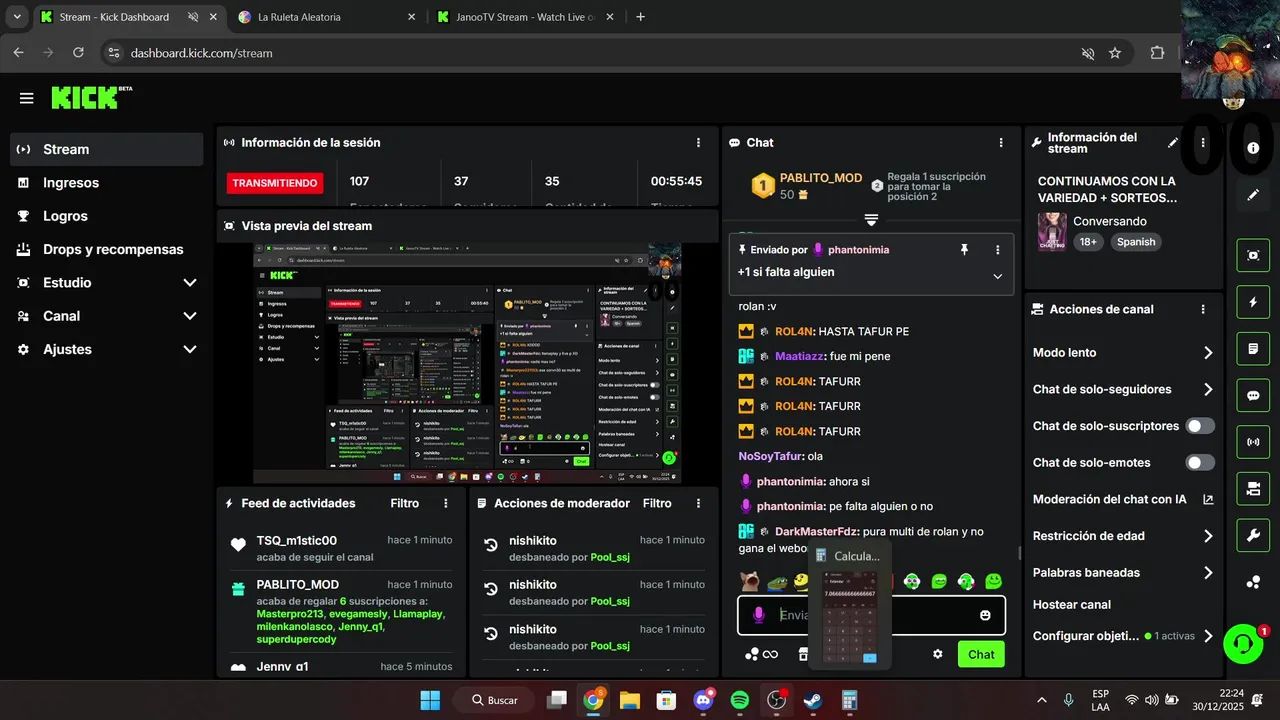This screenshot has height=720, width=1280.
Task: Expand the pinned message with the chevron
Action: [997, 276]
